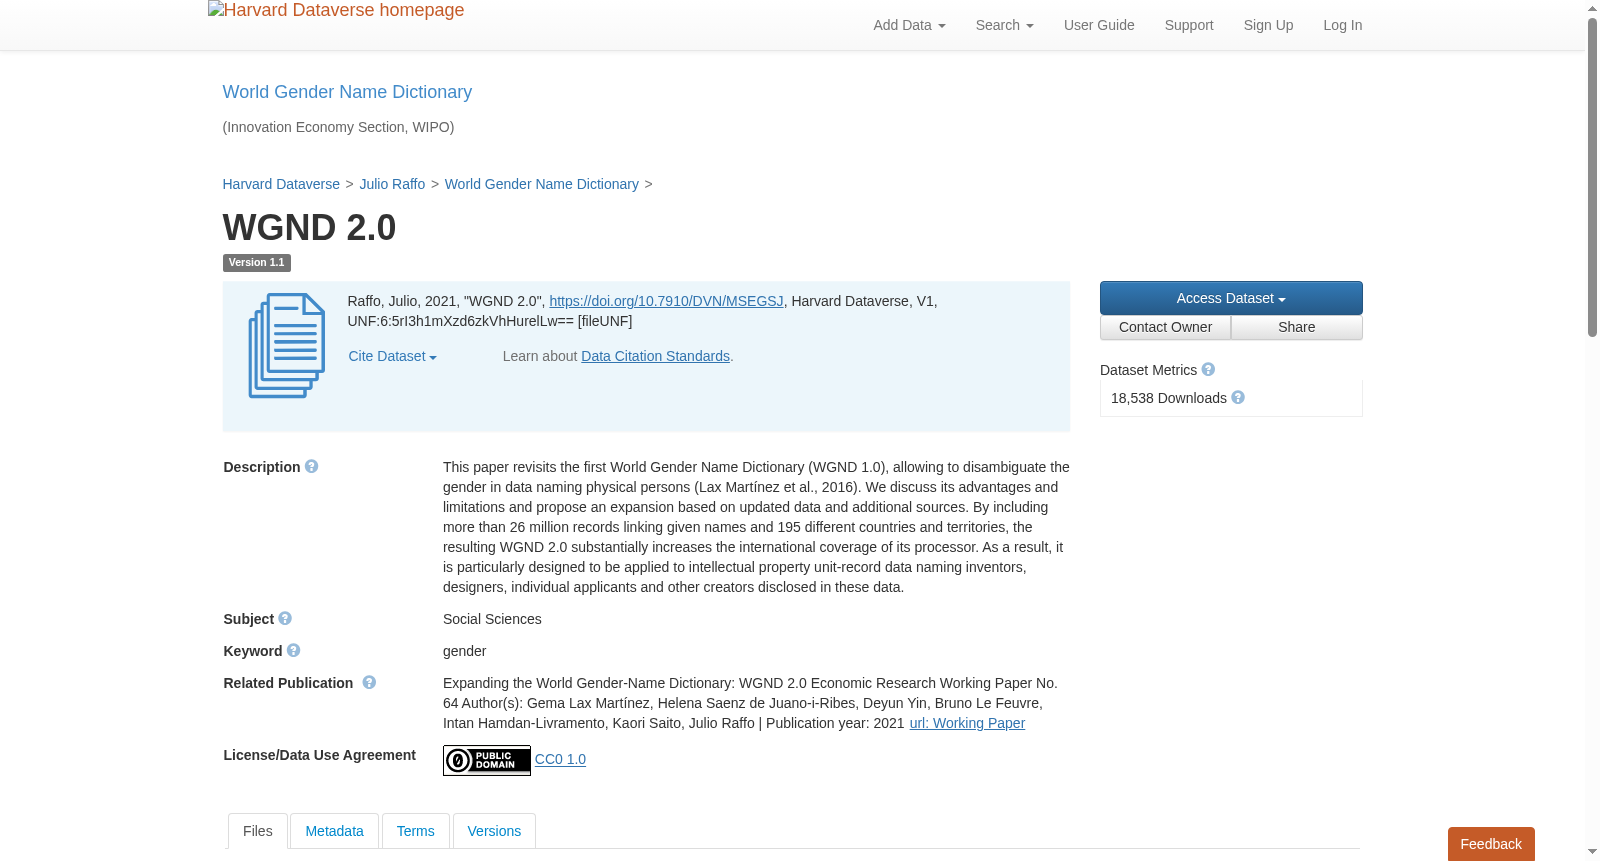
Task: Click Sign Up in the navbar
Action: pyautogui.click(x=1268, y=25)
